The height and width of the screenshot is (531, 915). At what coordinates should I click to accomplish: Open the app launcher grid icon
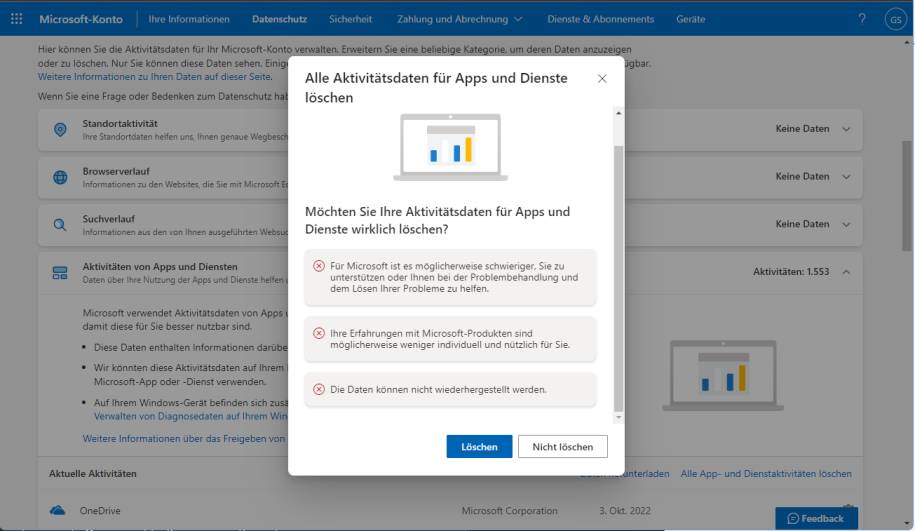16,19
